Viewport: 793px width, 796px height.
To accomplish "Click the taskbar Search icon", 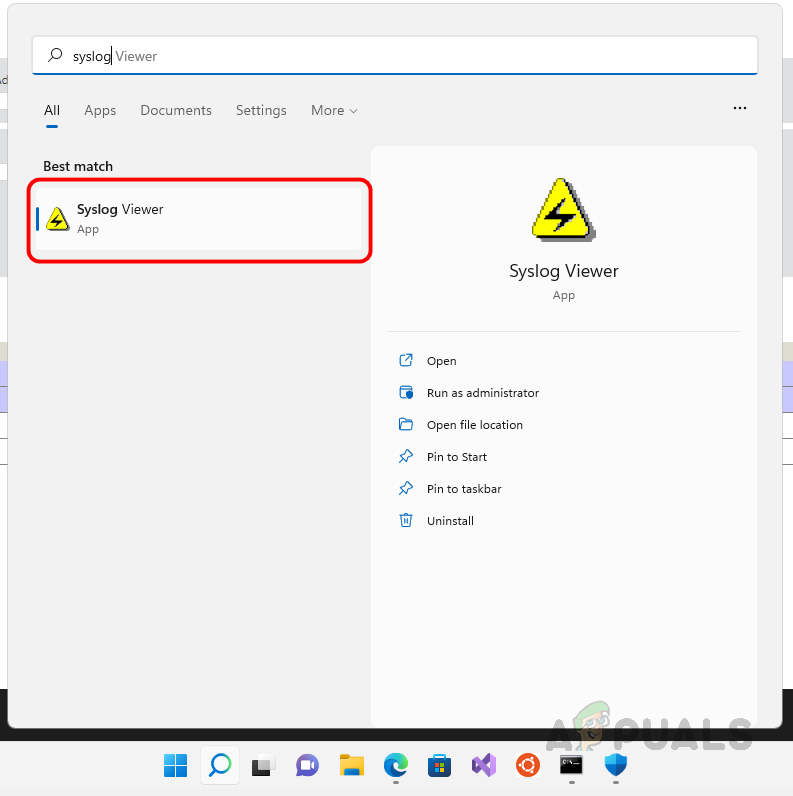I will [220, 765].
